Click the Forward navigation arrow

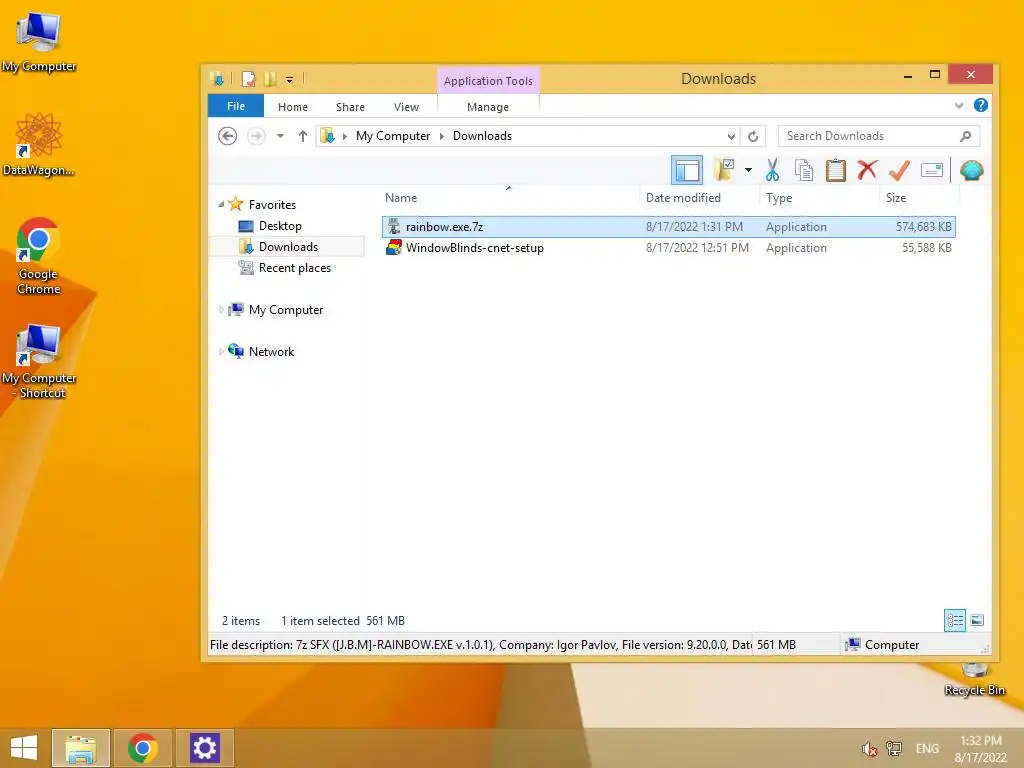point(256,136)
